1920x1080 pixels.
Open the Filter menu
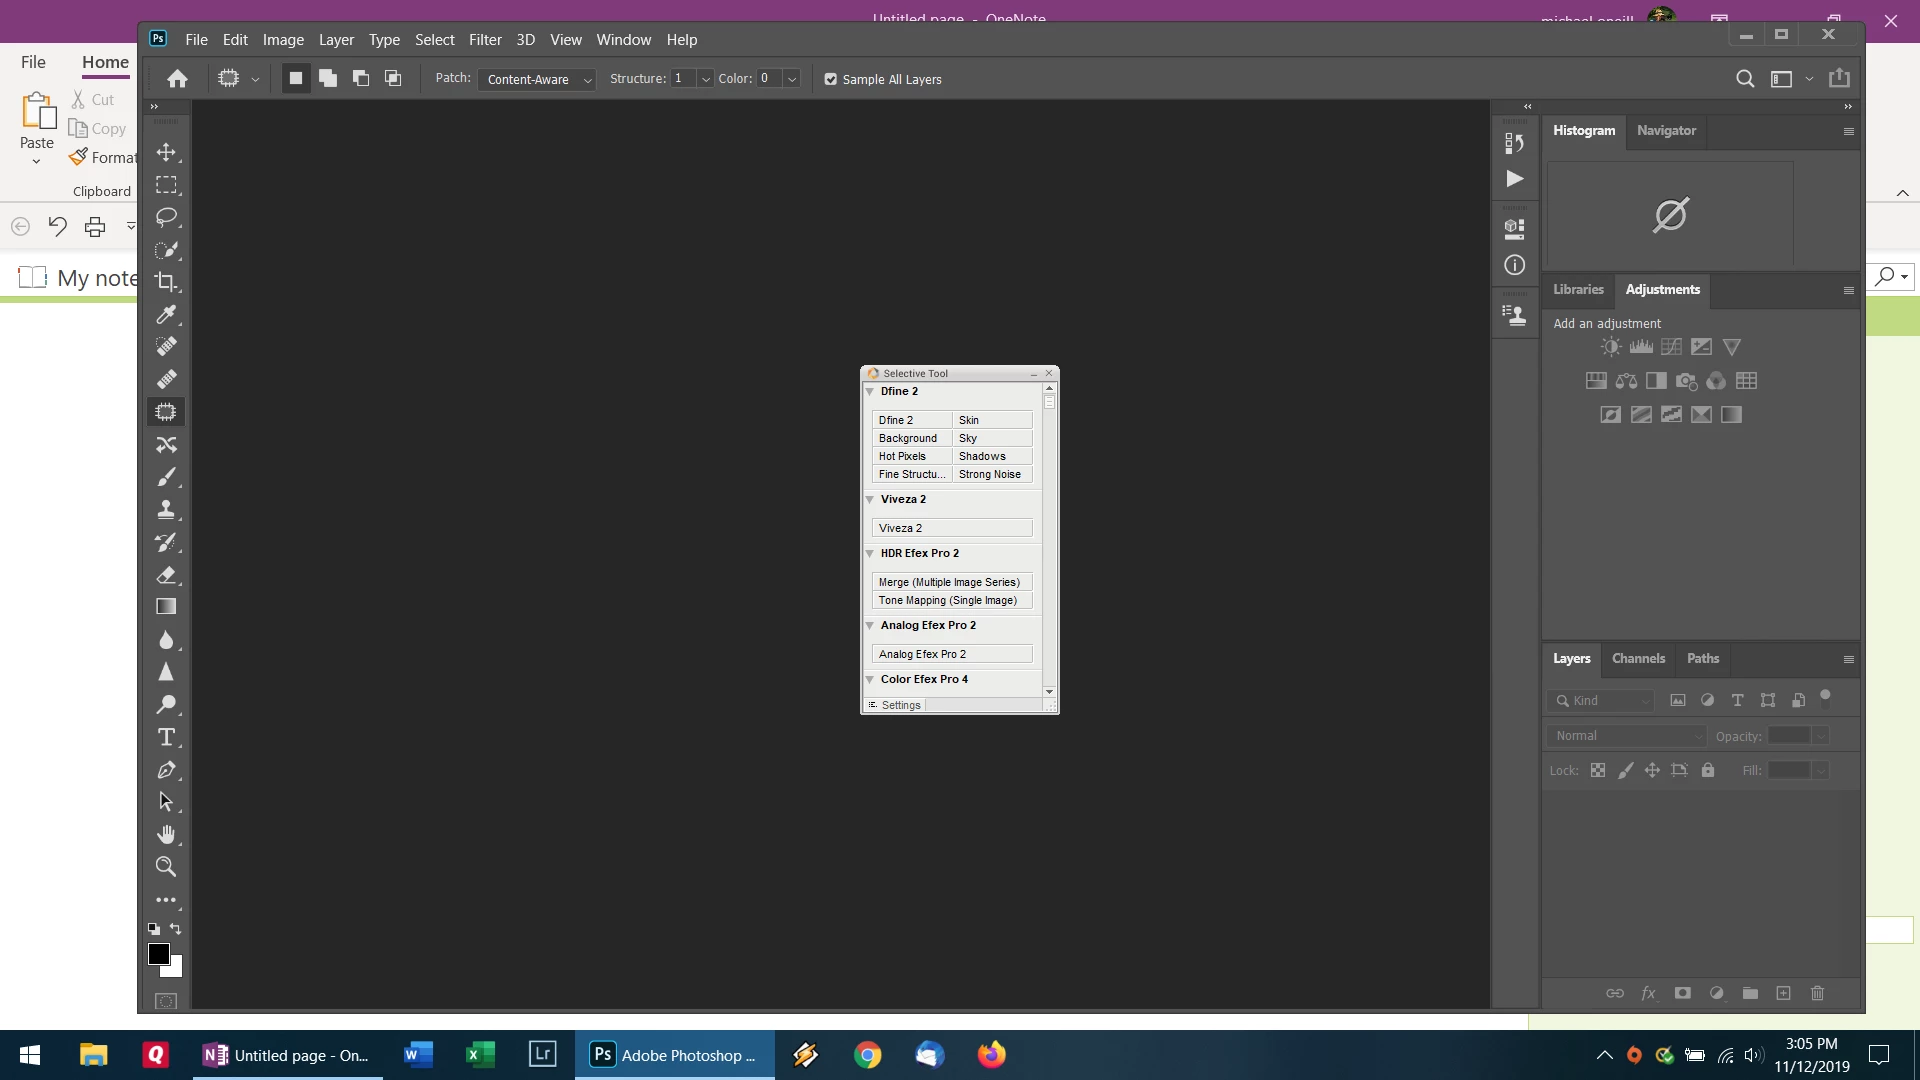pyautogui.click(x=485, y=40)
